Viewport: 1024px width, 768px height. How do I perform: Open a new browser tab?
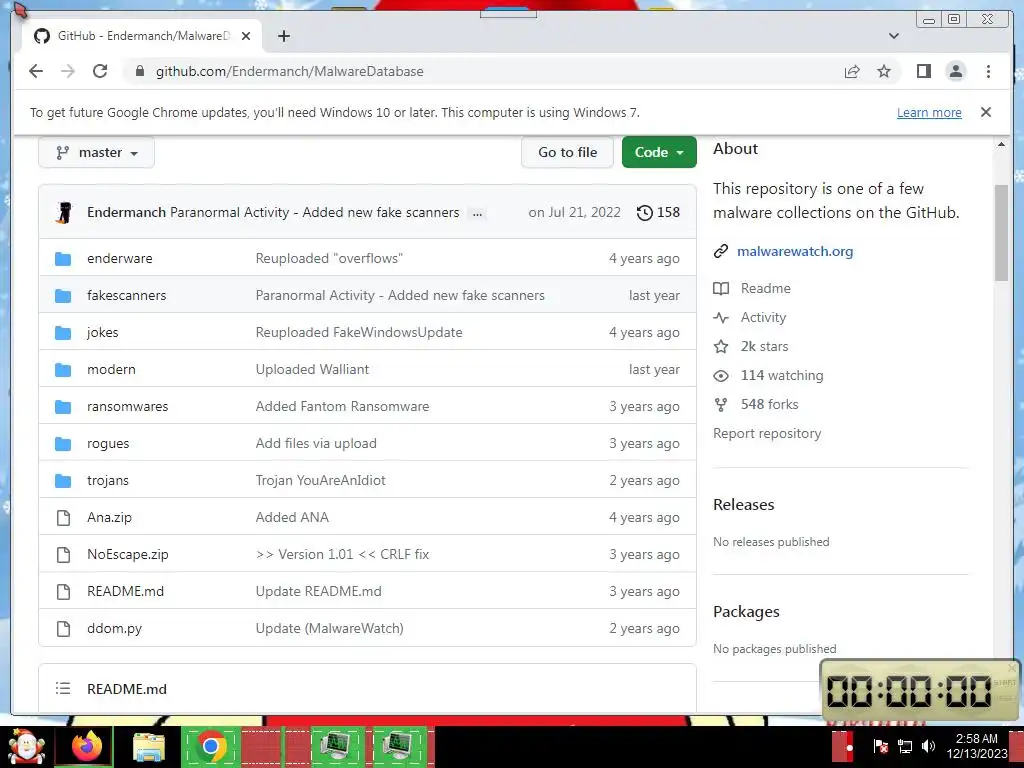tap(283, 36)
